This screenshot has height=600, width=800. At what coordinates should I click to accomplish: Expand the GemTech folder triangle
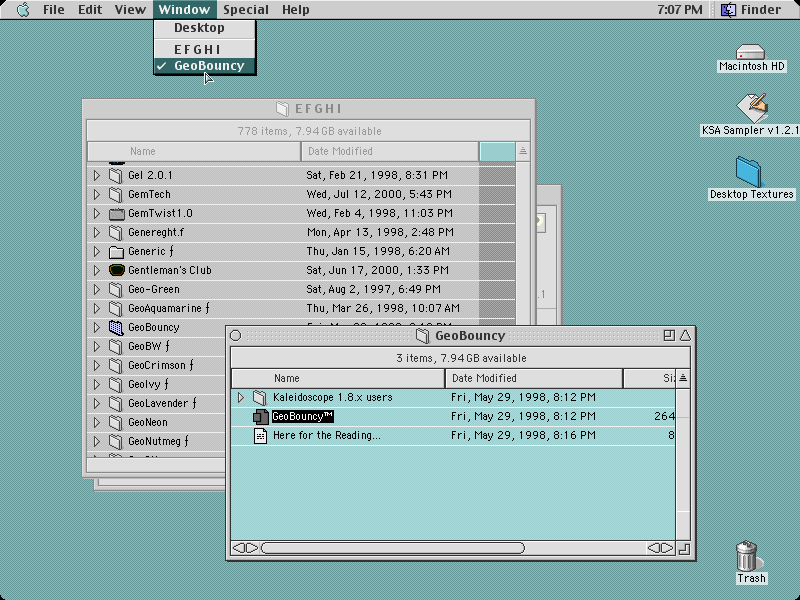point(96,194)
